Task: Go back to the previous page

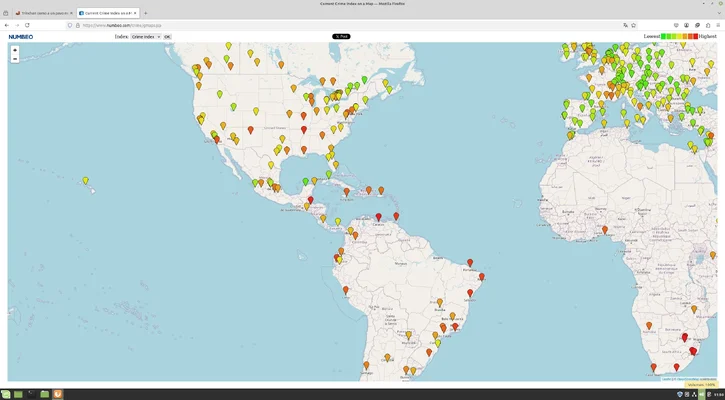Action: [6, 25]
